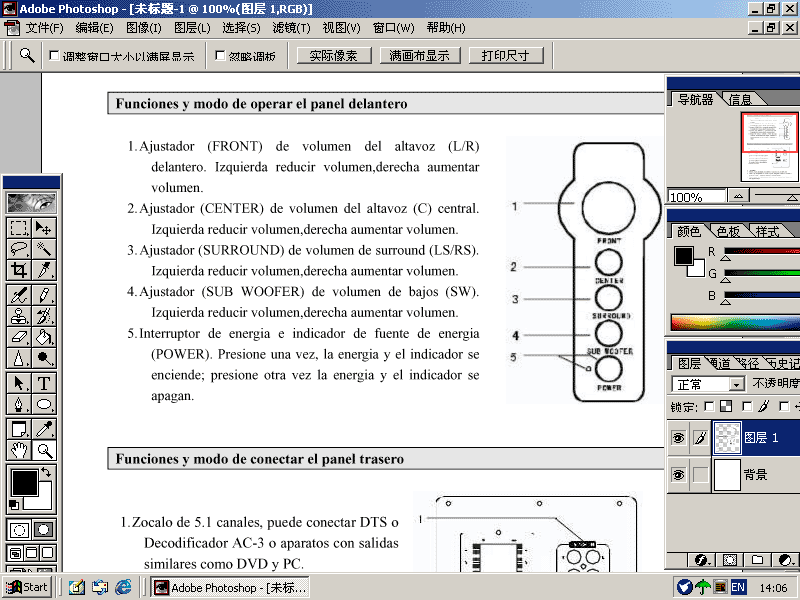This screenshot has height=600, width=800.
Task: Select the Hand tool
Action: [19, 450]
